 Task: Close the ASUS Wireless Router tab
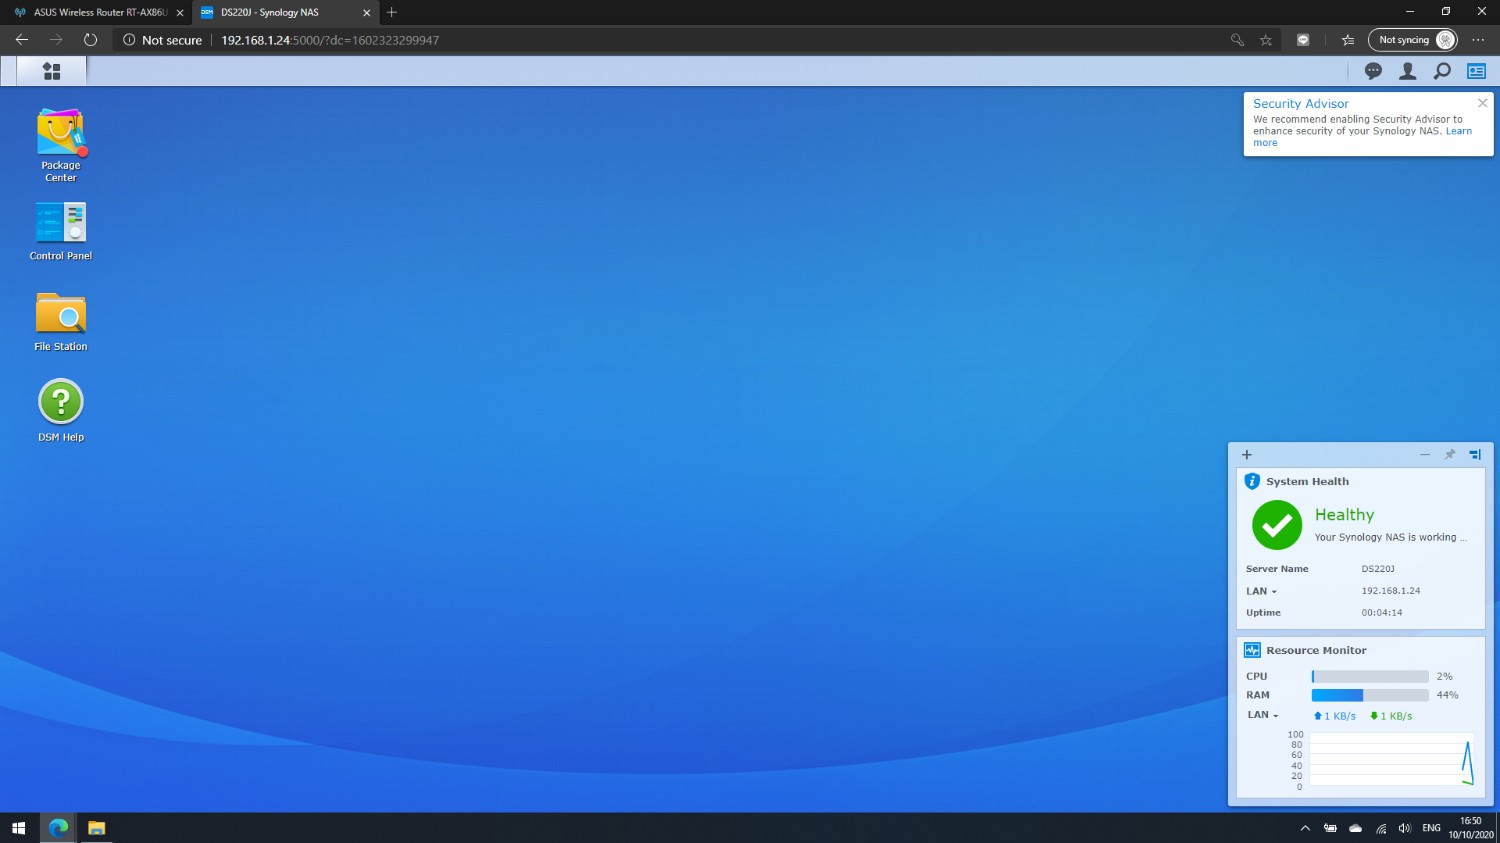pos(180,13)
